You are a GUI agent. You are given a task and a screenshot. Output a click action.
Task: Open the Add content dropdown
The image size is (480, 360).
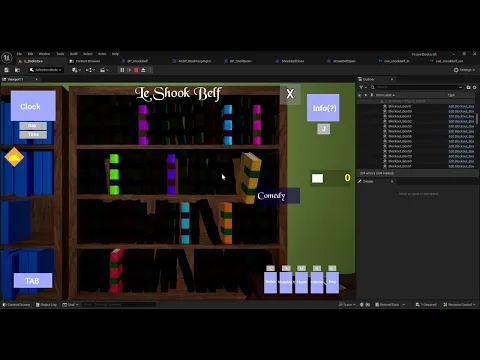[x=76, y=70]
